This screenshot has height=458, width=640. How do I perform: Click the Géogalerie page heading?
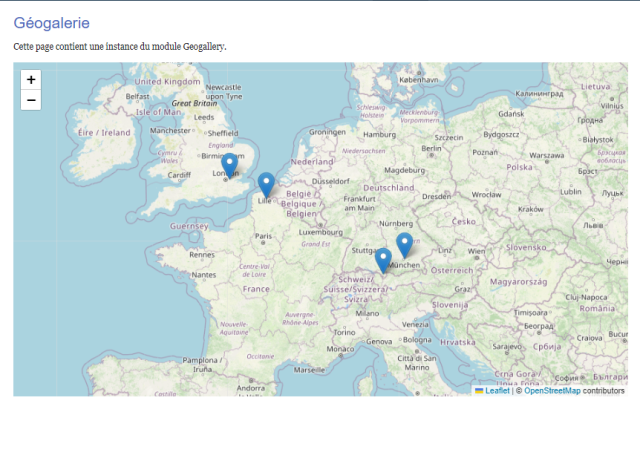click(x=51, y=23)
